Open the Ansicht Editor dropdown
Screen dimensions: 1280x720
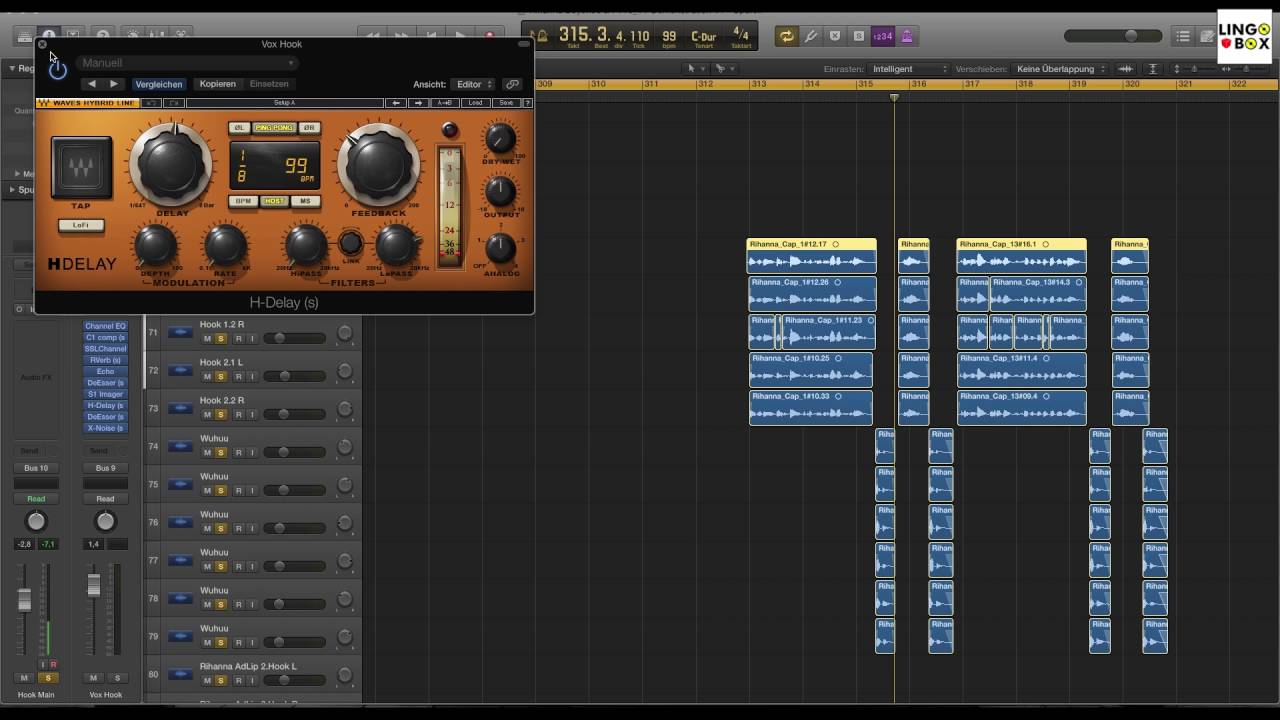click(473, 84)
